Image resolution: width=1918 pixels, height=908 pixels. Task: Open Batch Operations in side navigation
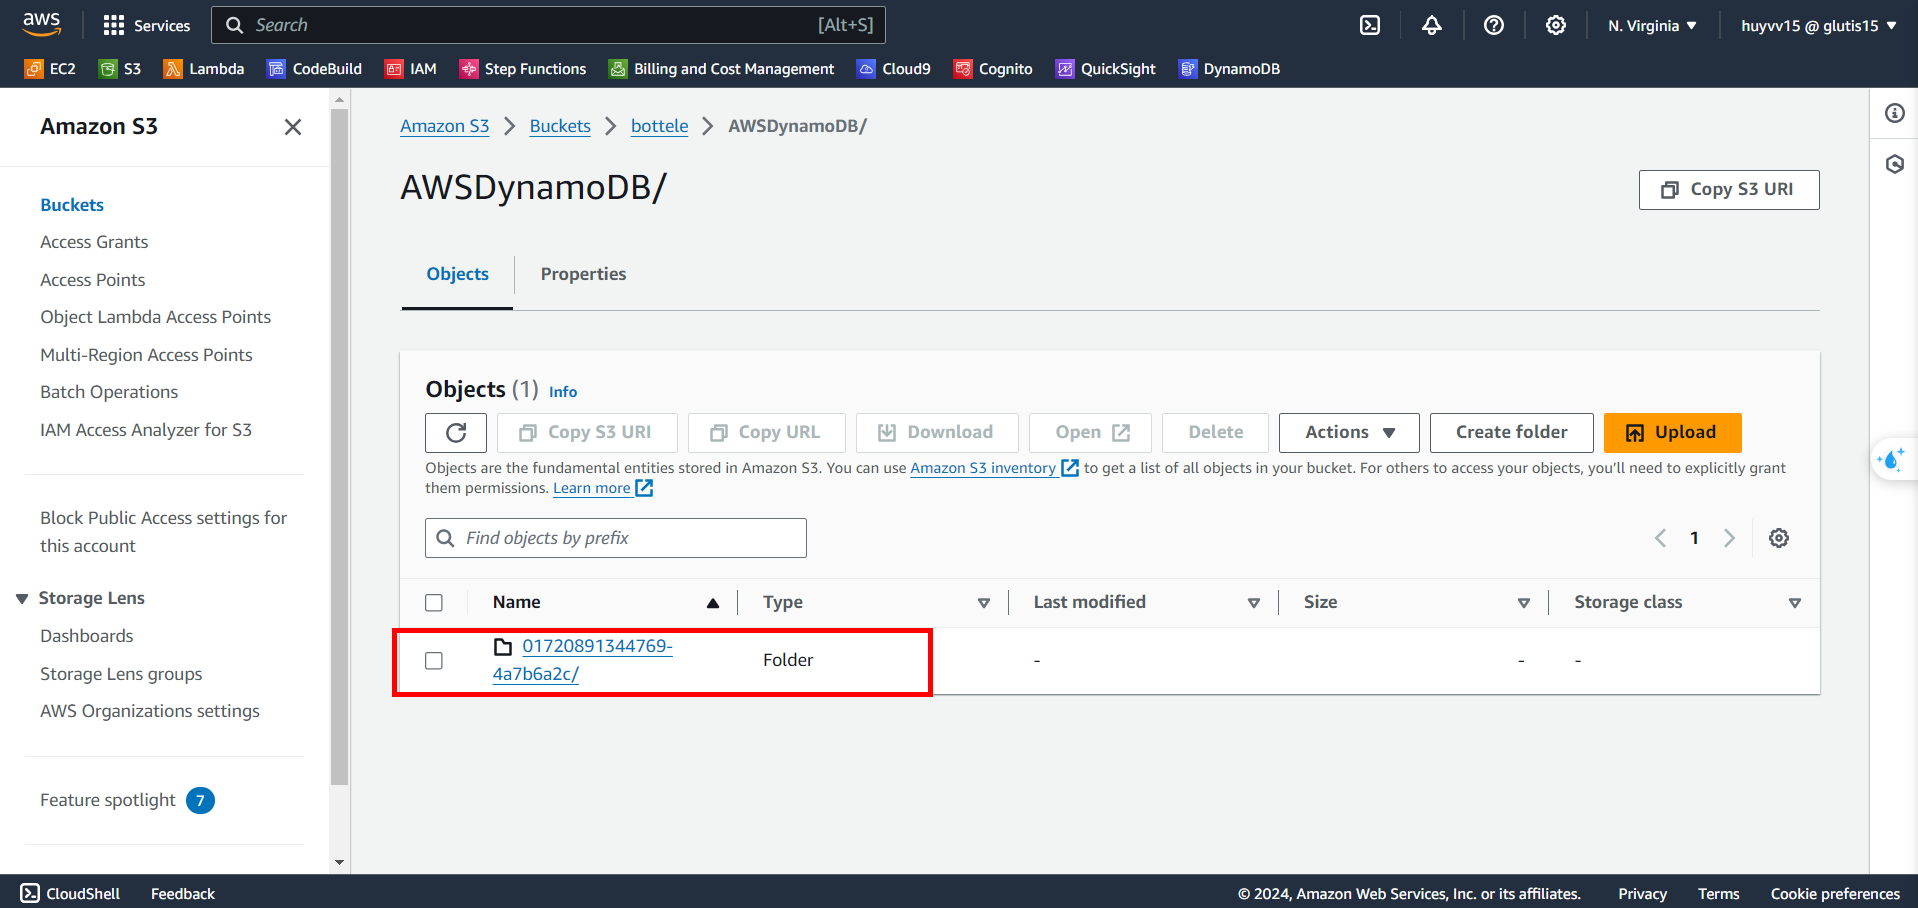[109, 392]
